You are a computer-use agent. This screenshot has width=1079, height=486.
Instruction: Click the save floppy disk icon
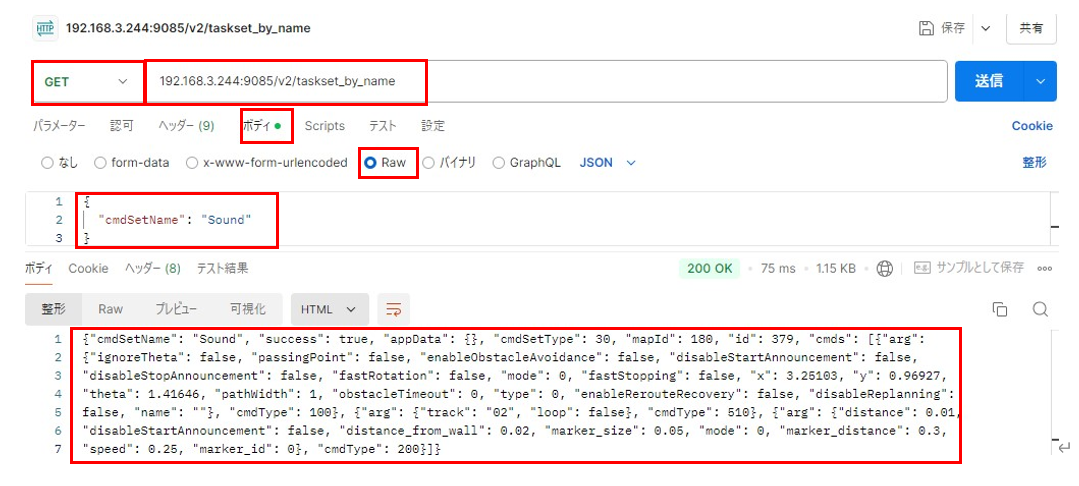(x=926, y=29)
